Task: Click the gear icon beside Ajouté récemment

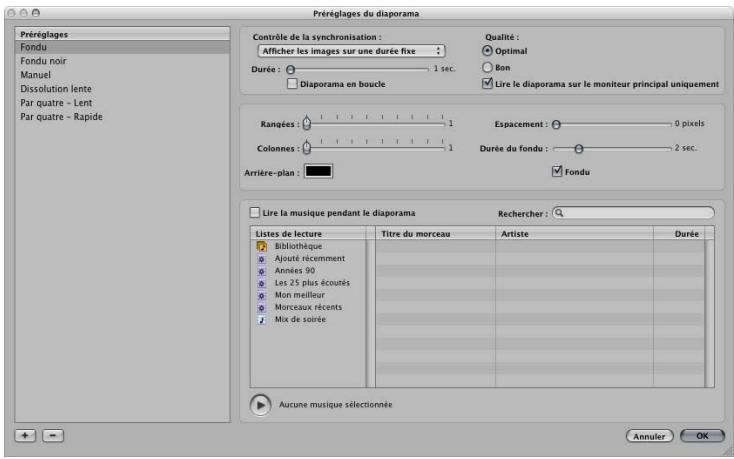Action: coord(262,259)
